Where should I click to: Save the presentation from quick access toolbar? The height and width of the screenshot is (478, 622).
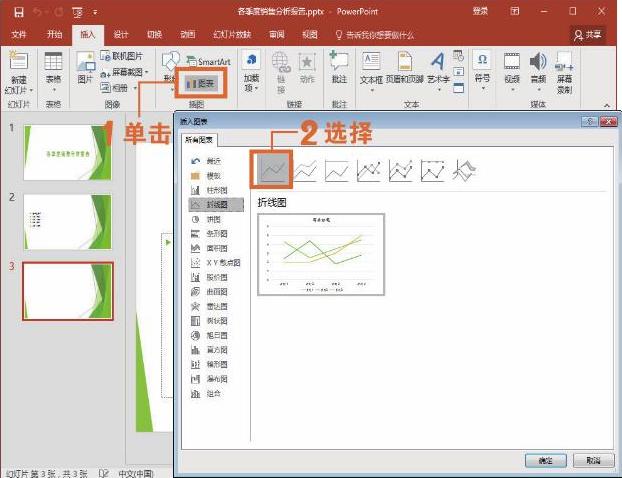point(19,12)
